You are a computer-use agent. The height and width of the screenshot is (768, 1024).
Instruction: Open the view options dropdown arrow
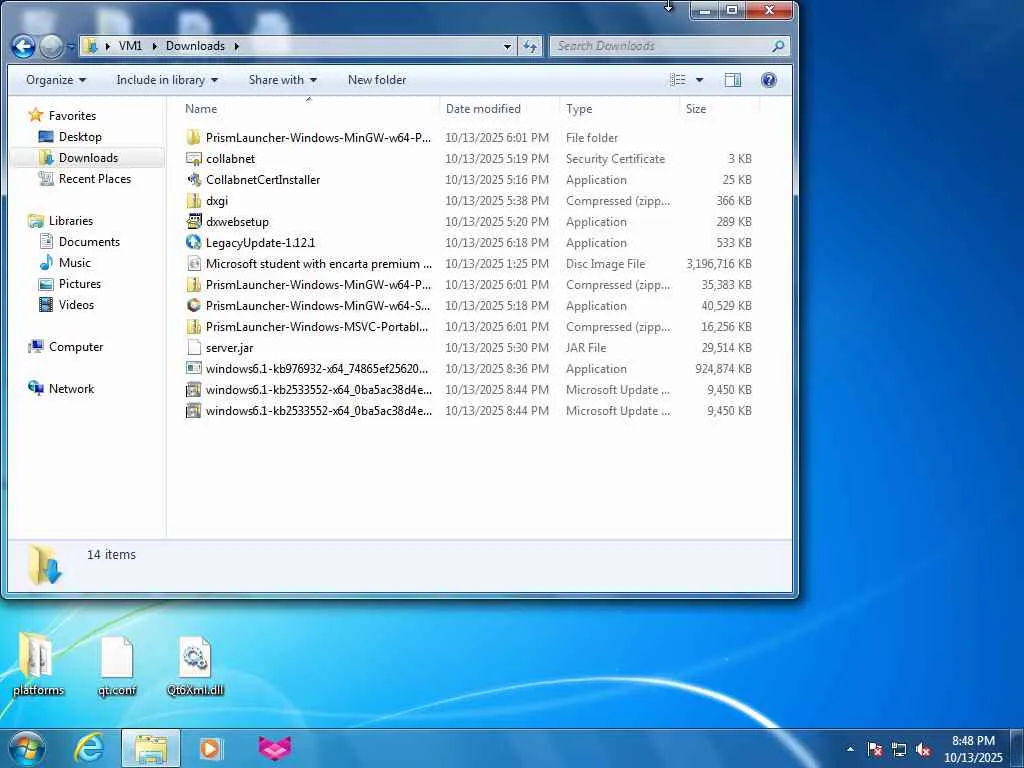699,80
